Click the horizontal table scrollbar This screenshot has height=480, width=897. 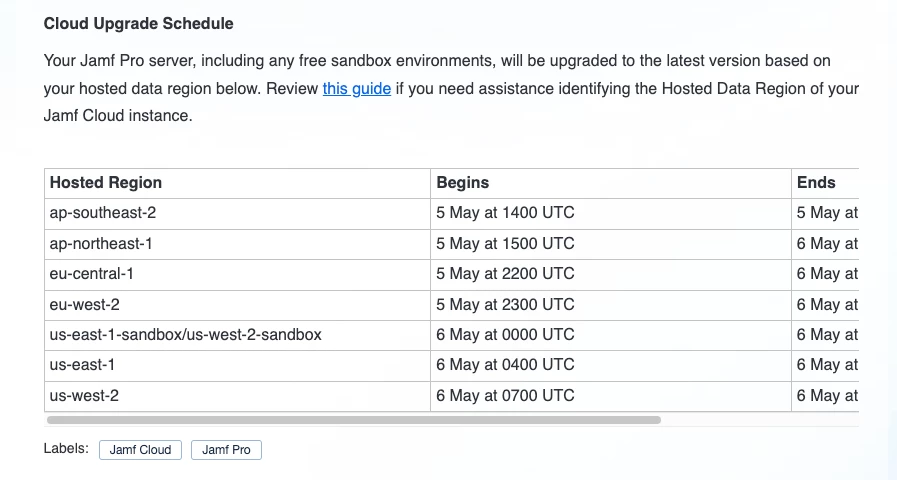(354, 420)
